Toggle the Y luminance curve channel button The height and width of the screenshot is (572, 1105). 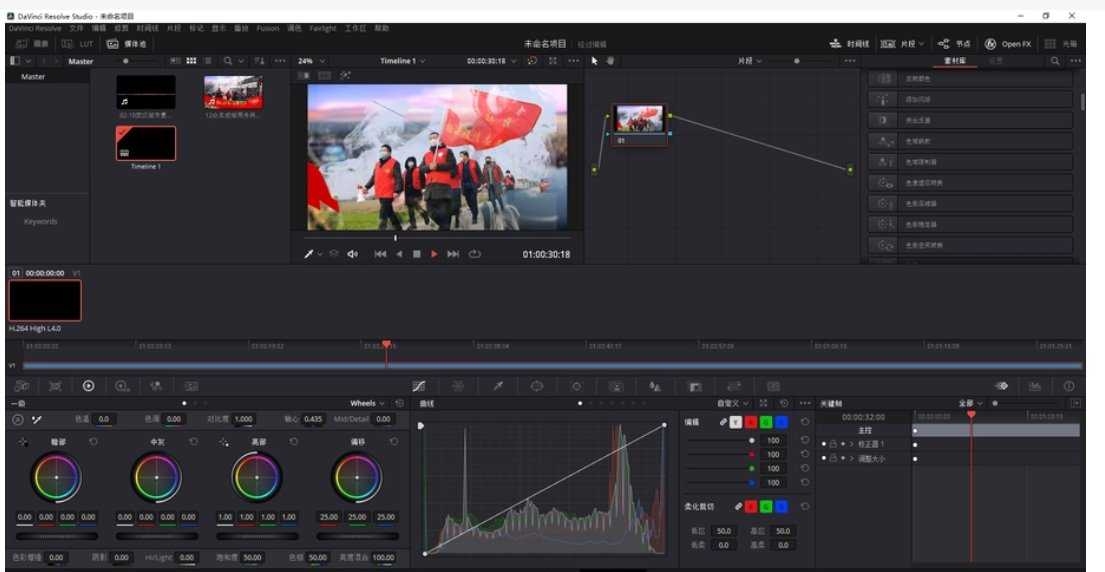click(x=736, y=422)
